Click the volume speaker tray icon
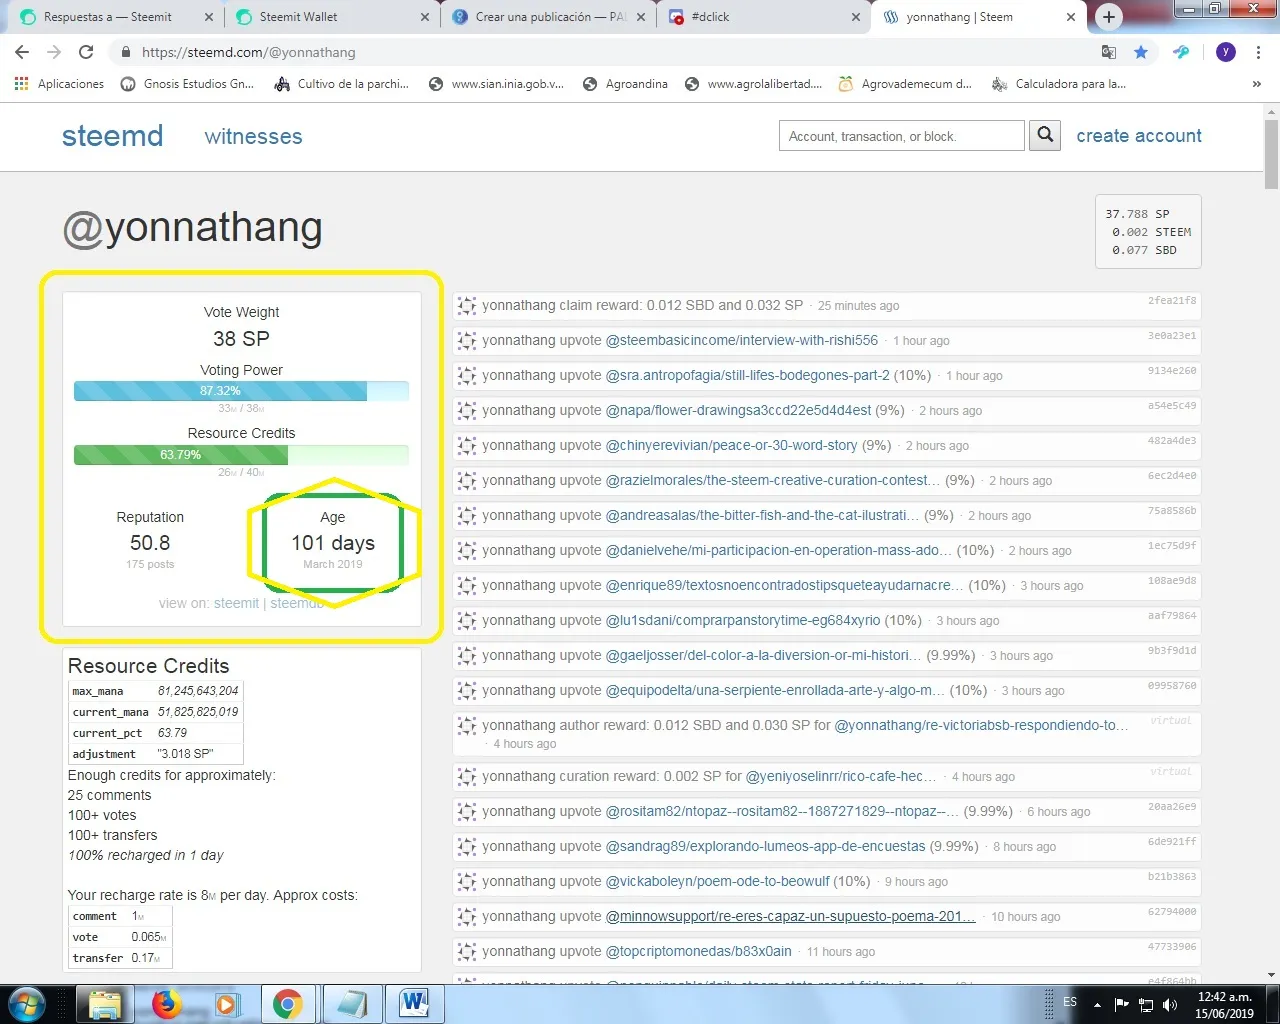Image resolution: width=1280 pixels, height=1024 pixels. [1170, 1004]
